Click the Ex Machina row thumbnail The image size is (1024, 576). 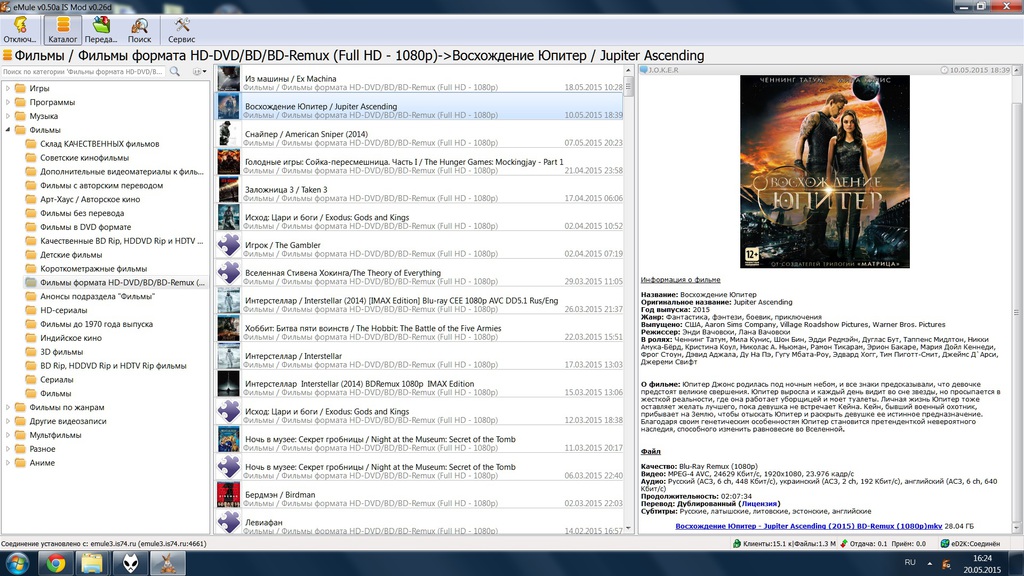tap(229, 78)
